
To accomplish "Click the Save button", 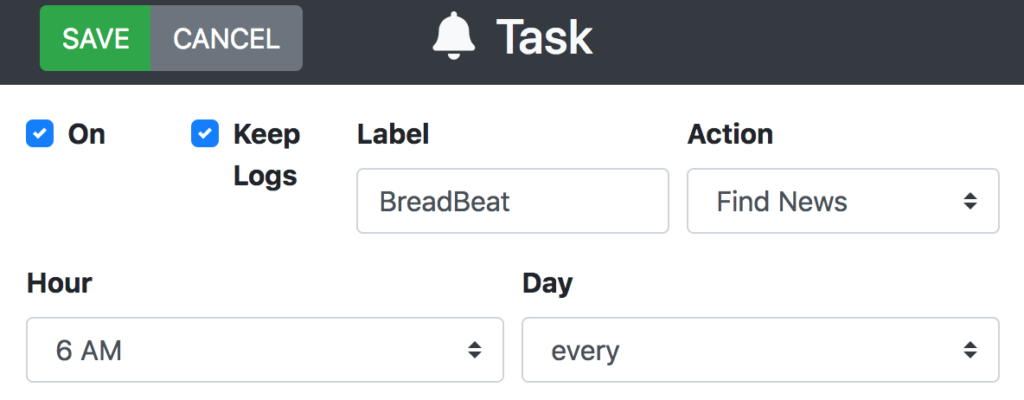I will click(95, 38).
